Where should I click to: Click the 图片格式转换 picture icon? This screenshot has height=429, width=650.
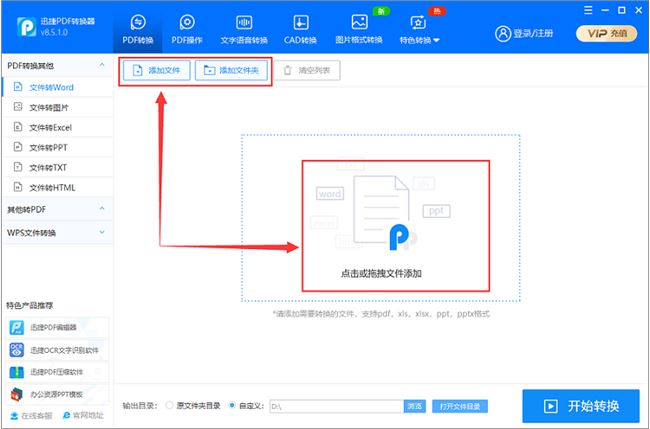359,22
